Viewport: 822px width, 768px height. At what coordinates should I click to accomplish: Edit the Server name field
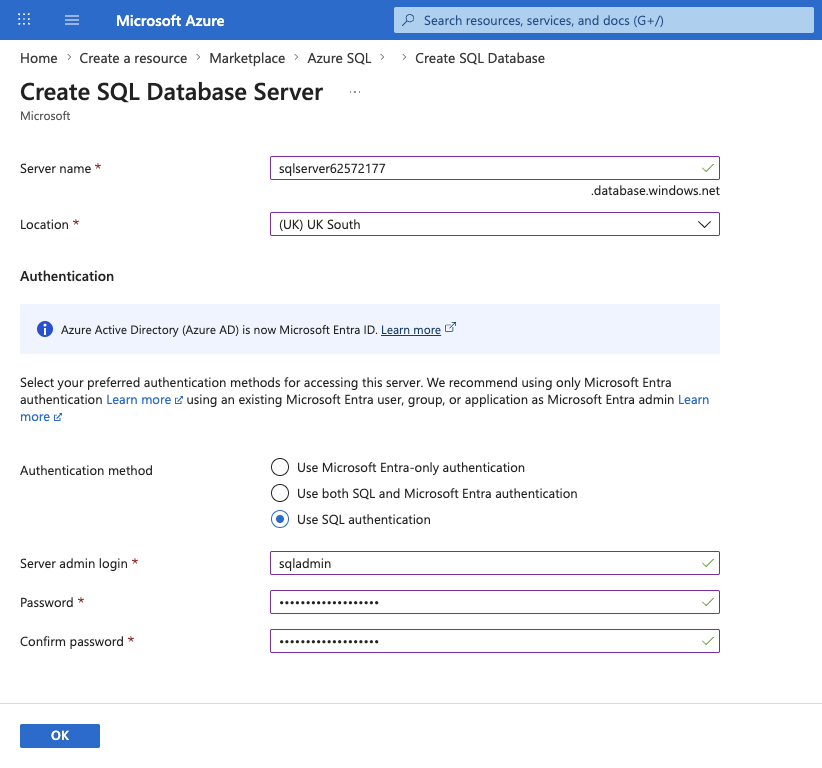(x=495, y=168)
